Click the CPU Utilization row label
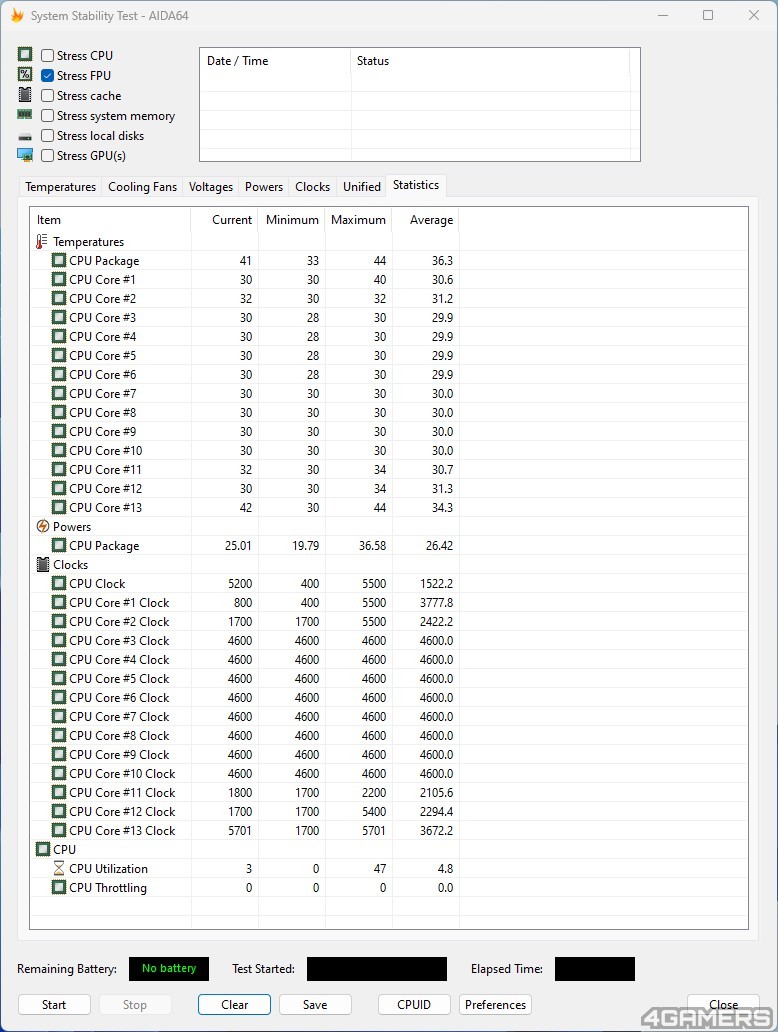 pos(109,869)
